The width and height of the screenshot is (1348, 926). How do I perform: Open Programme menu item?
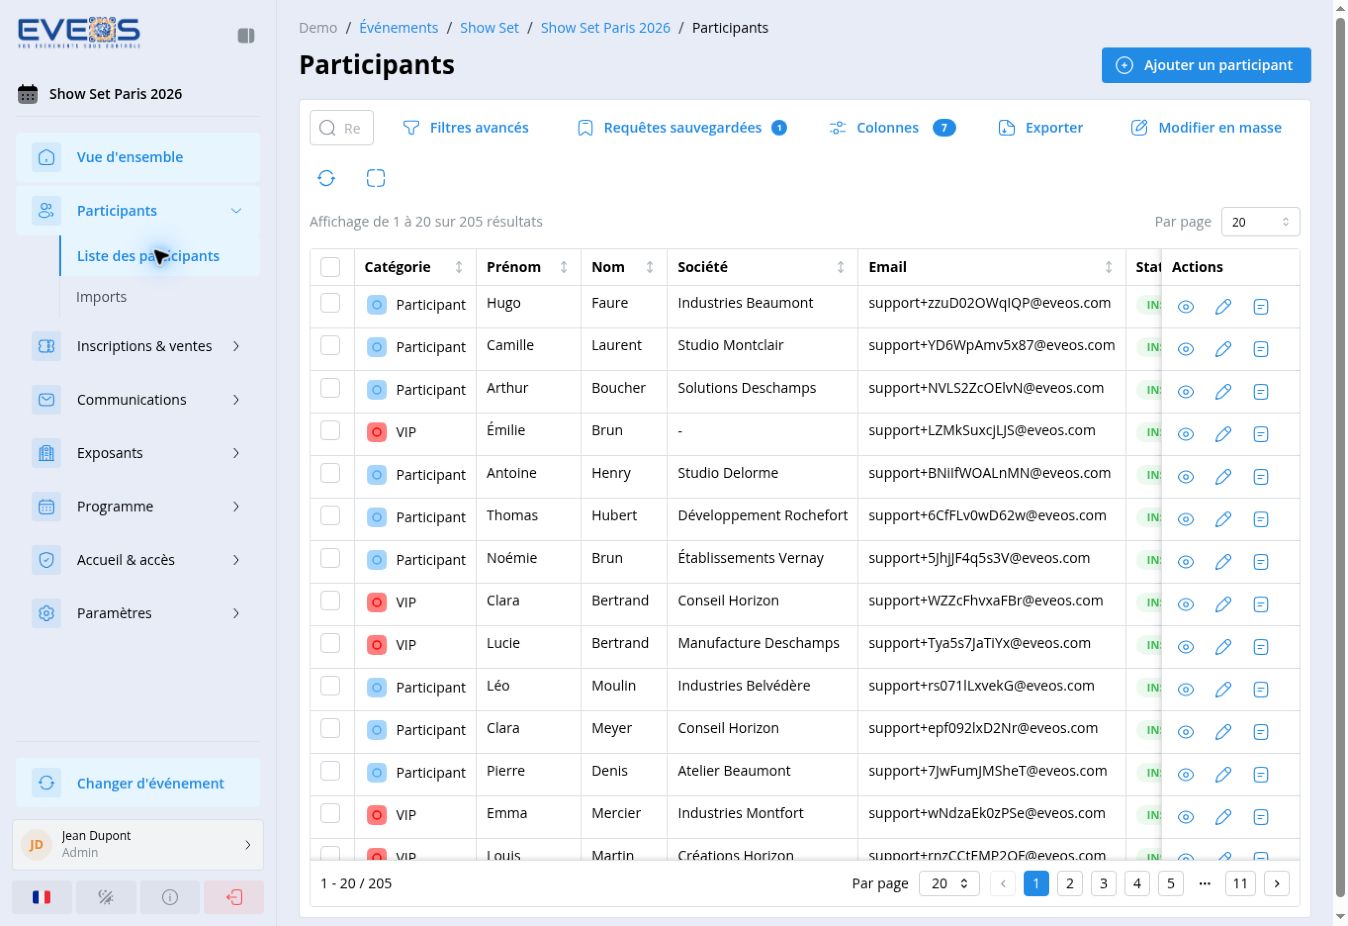pyautogui.click(x=138, y=507)
